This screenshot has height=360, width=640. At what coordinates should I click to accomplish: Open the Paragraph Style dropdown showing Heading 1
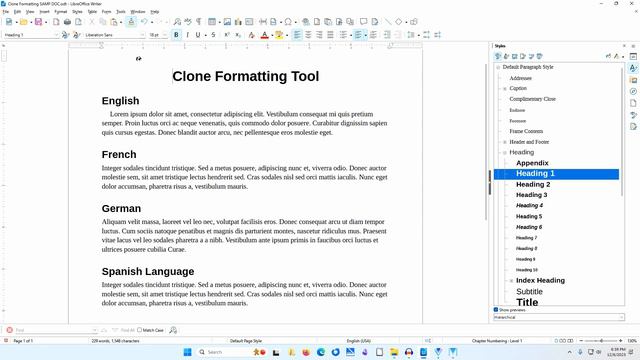click(x=32, y=35)
